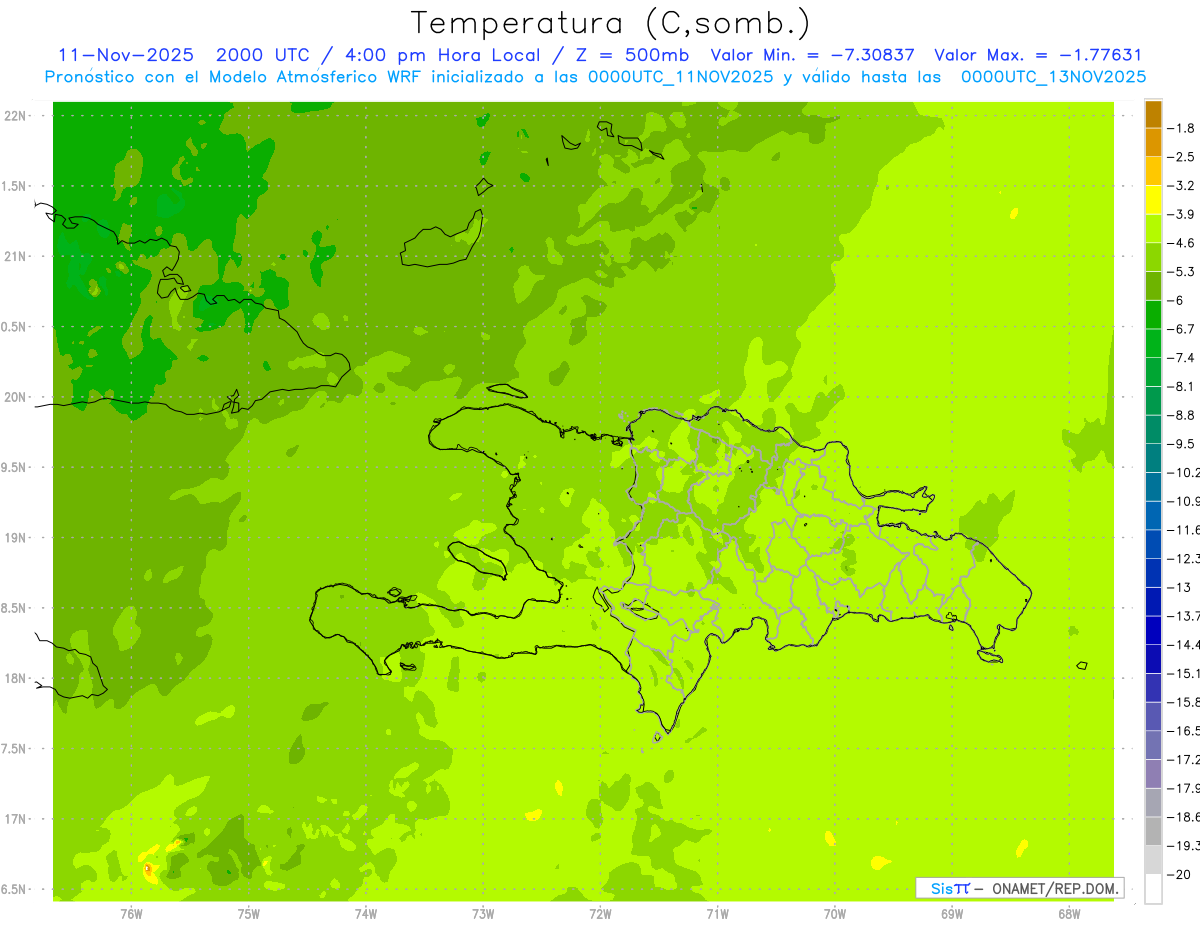Click the '-3.2' color scale label
Screen dimensions: 1200x927
(1182, 186)
